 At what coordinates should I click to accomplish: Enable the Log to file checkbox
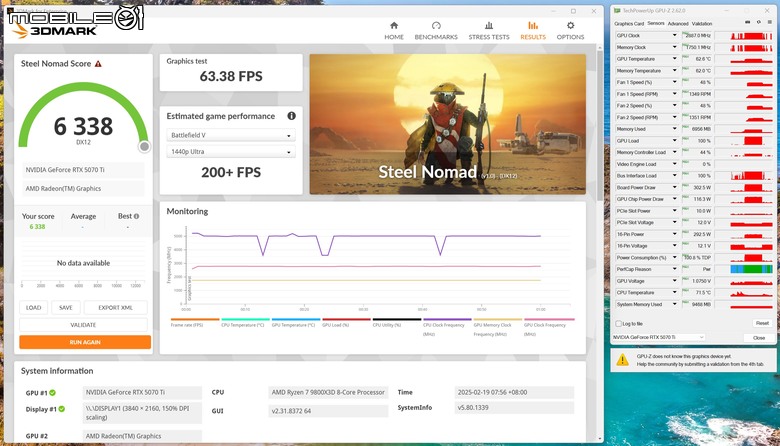[x=618, y=324]
